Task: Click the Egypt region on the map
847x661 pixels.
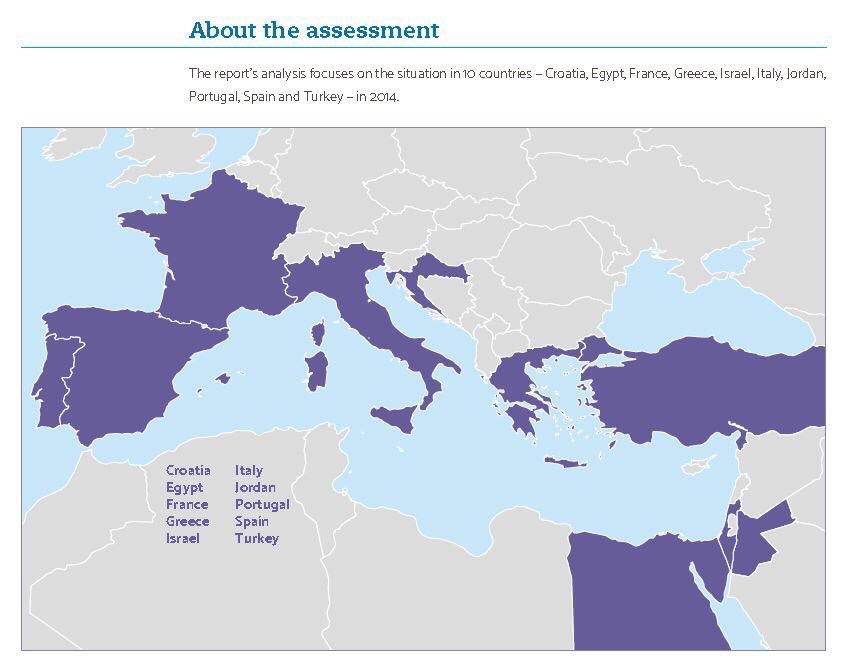Action: click(643, 594)
